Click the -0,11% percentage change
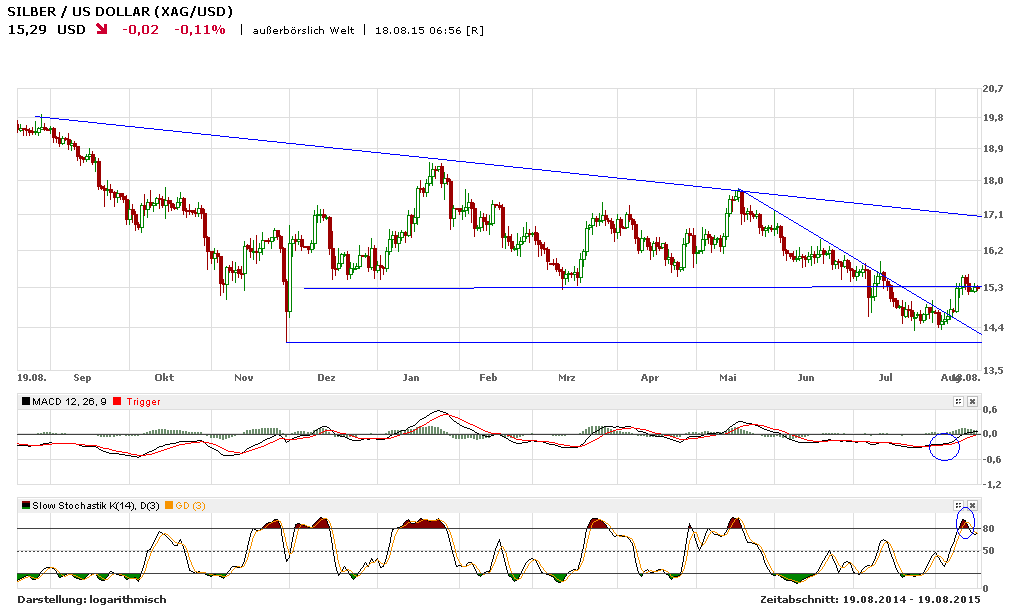Viewport: 1013px width, 605px height. click(x=199, y=30)
